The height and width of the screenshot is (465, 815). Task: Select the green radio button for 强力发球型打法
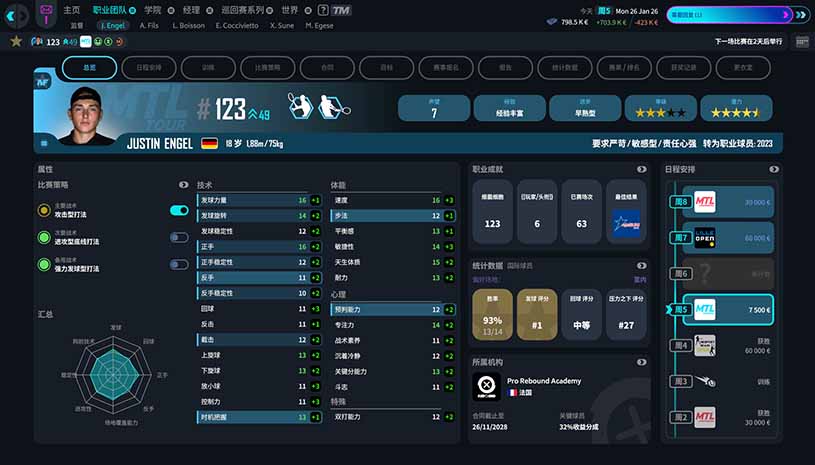coord(44,264)
